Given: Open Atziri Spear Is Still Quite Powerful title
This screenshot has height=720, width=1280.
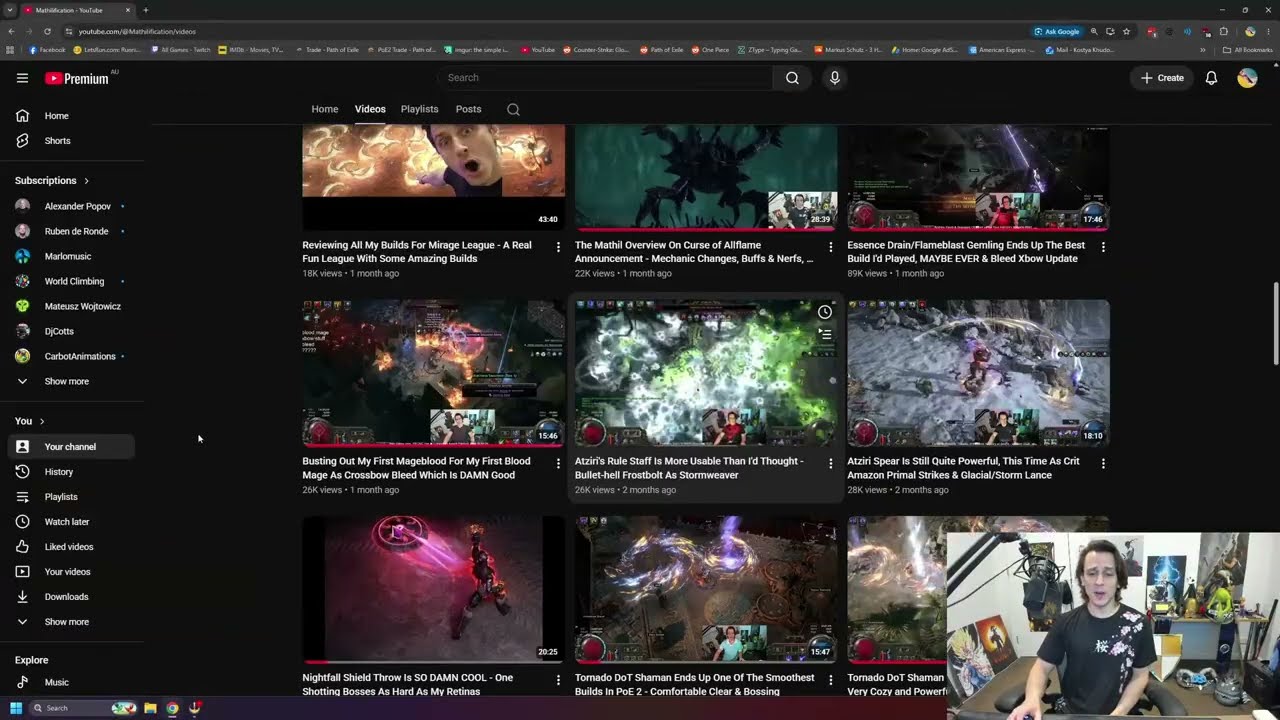Looking at the screenshot, I should (x=963, y=468).
